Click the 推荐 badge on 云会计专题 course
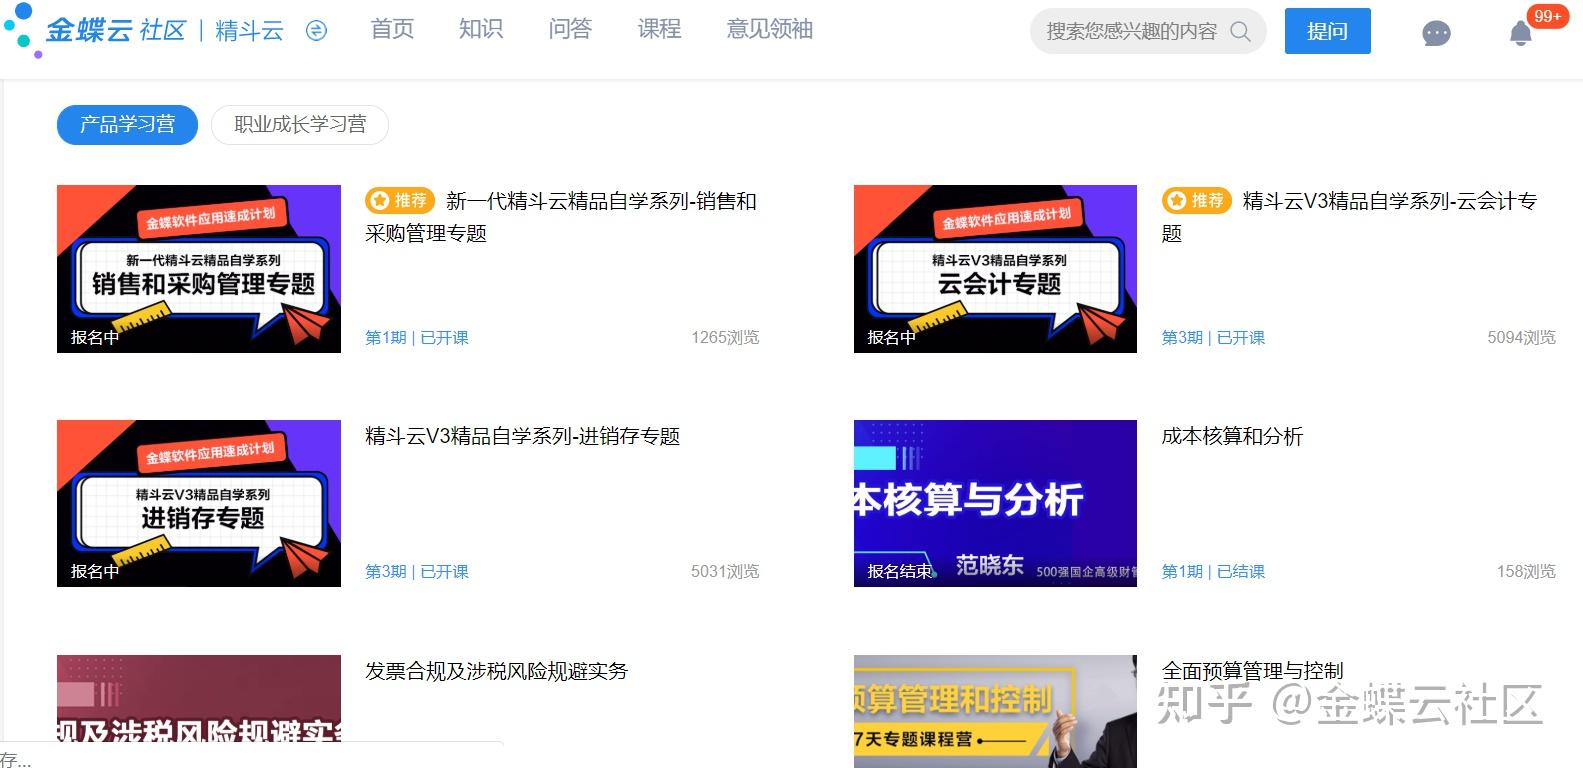Screen dimensions: 1583x768 (1196, 200)
